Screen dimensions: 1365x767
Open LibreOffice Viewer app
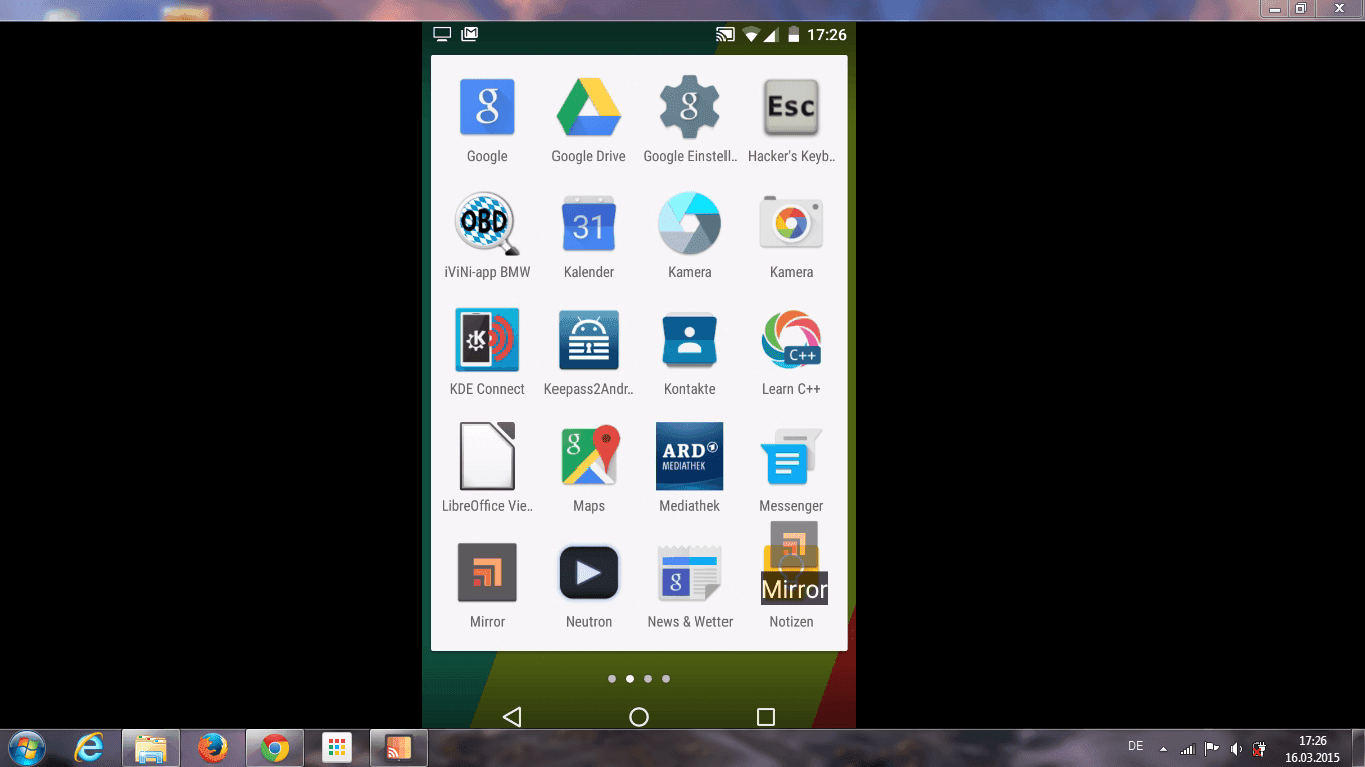click(x=487, y=456)
